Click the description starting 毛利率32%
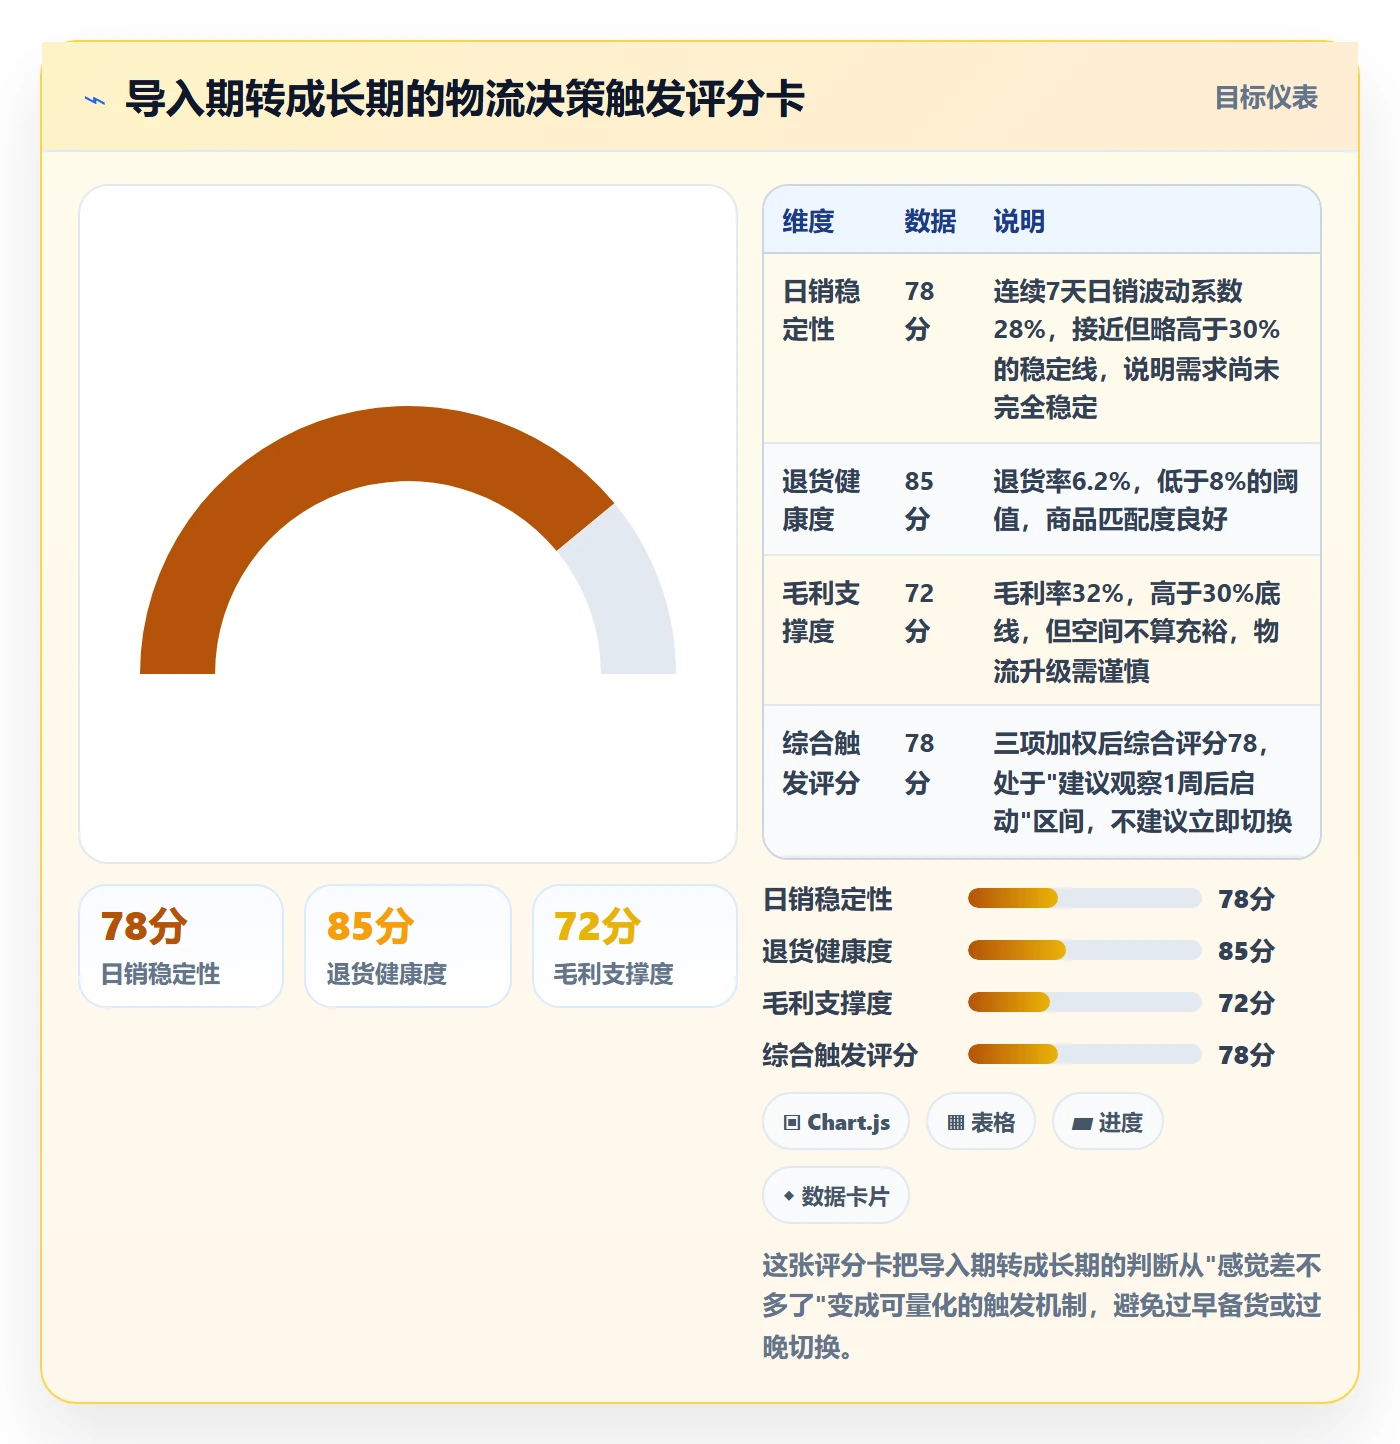The image size is (1400, 1444). (x=1137, y=631)
